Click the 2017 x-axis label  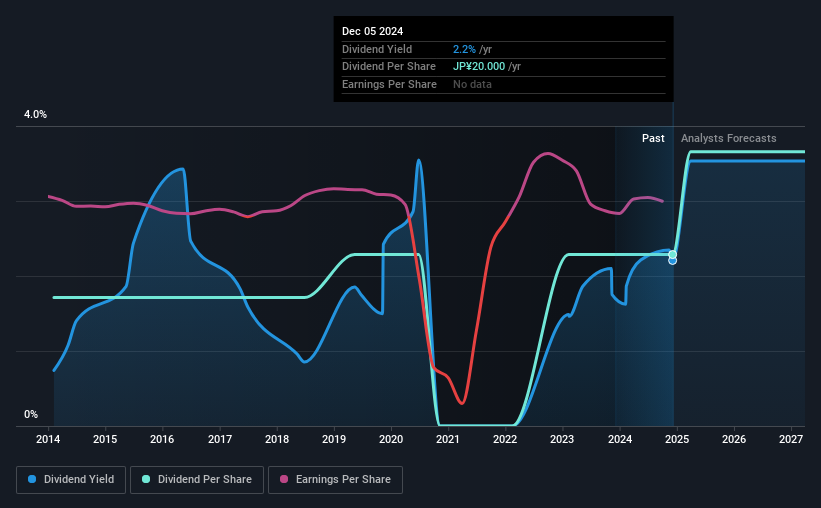(219, 439)
